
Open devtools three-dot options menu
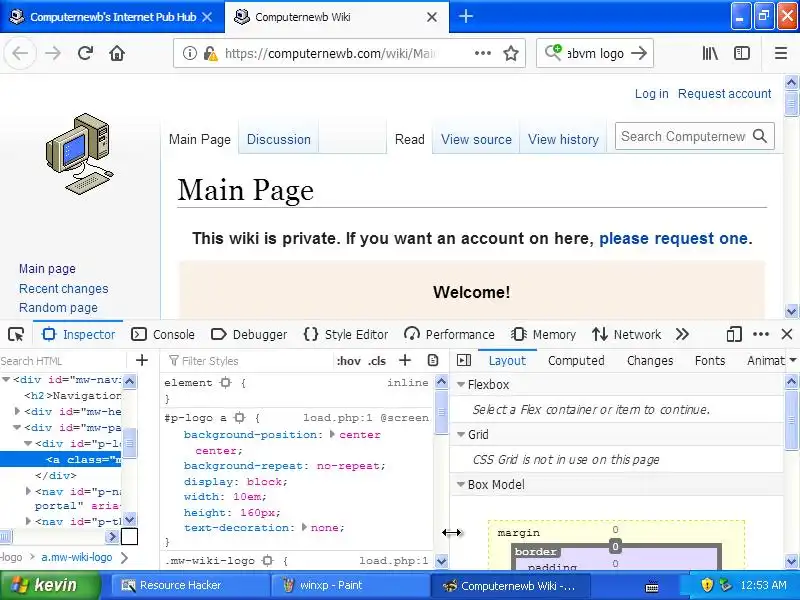click(761, 335)
